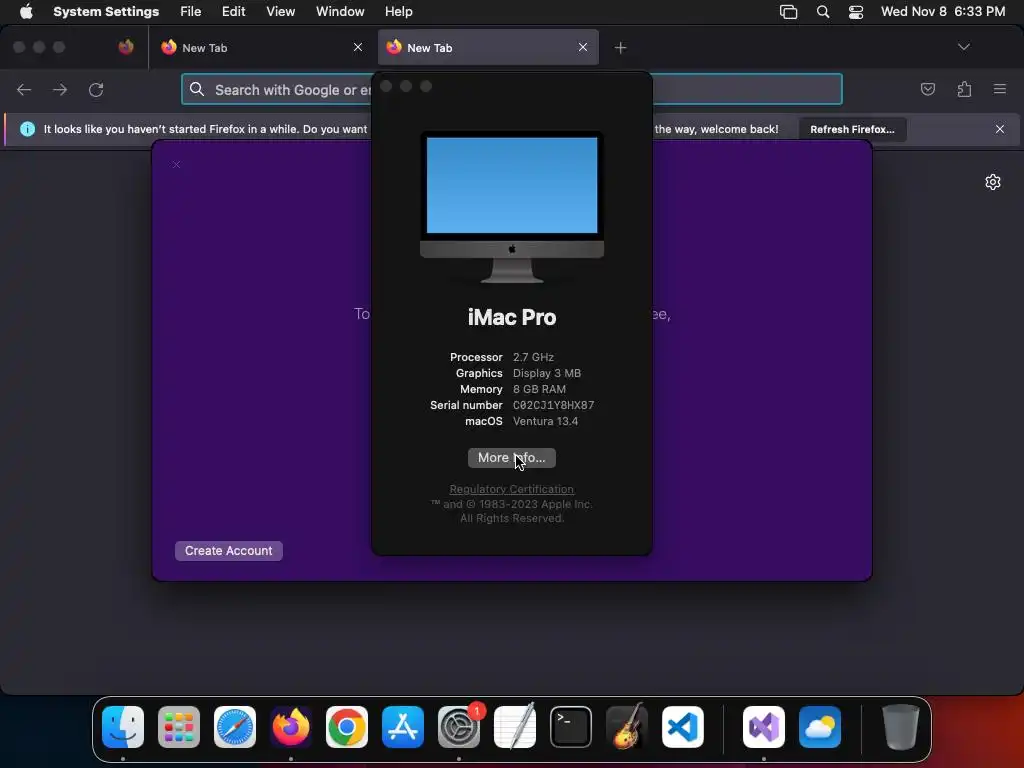Close the second New Tab in Firefox
The height and width of the screenshot is (768, 1024).
[x=583, y=47]
